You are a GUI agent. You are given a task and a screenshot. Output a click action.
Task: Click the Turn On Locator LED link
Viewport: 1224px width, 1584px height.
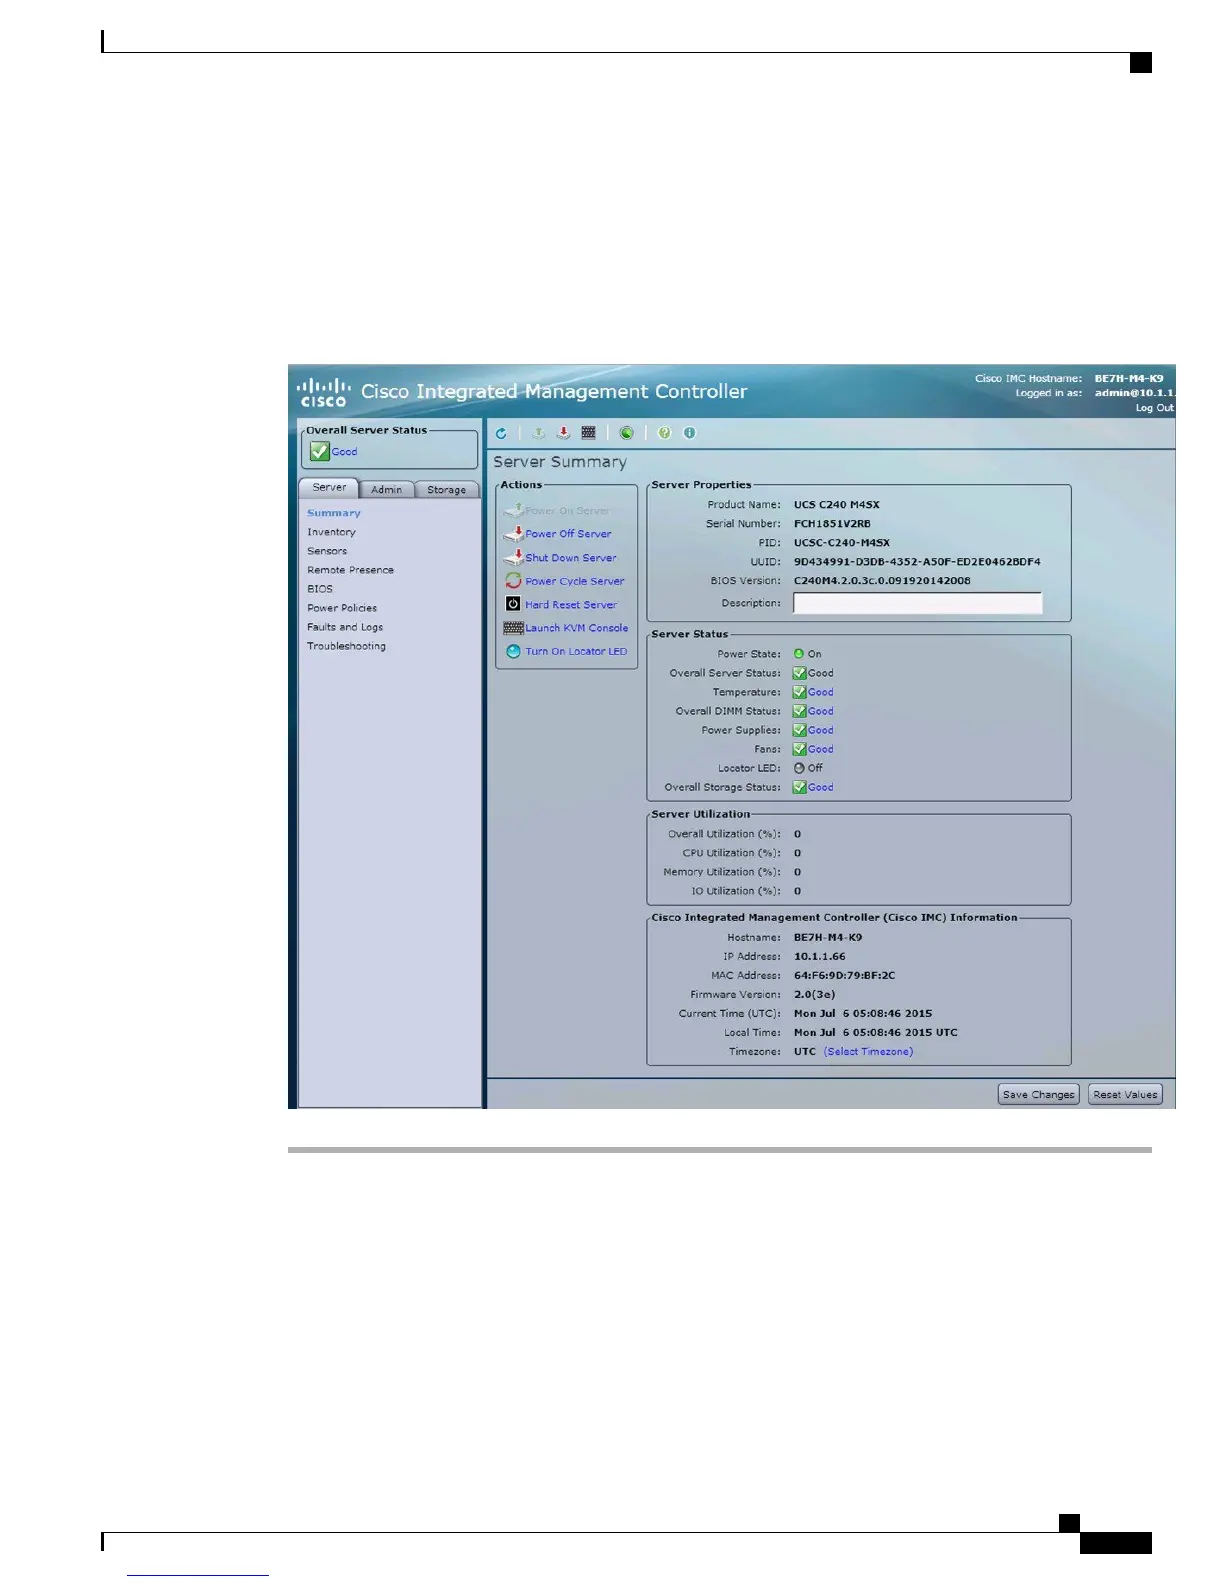(x=576, y=651)
